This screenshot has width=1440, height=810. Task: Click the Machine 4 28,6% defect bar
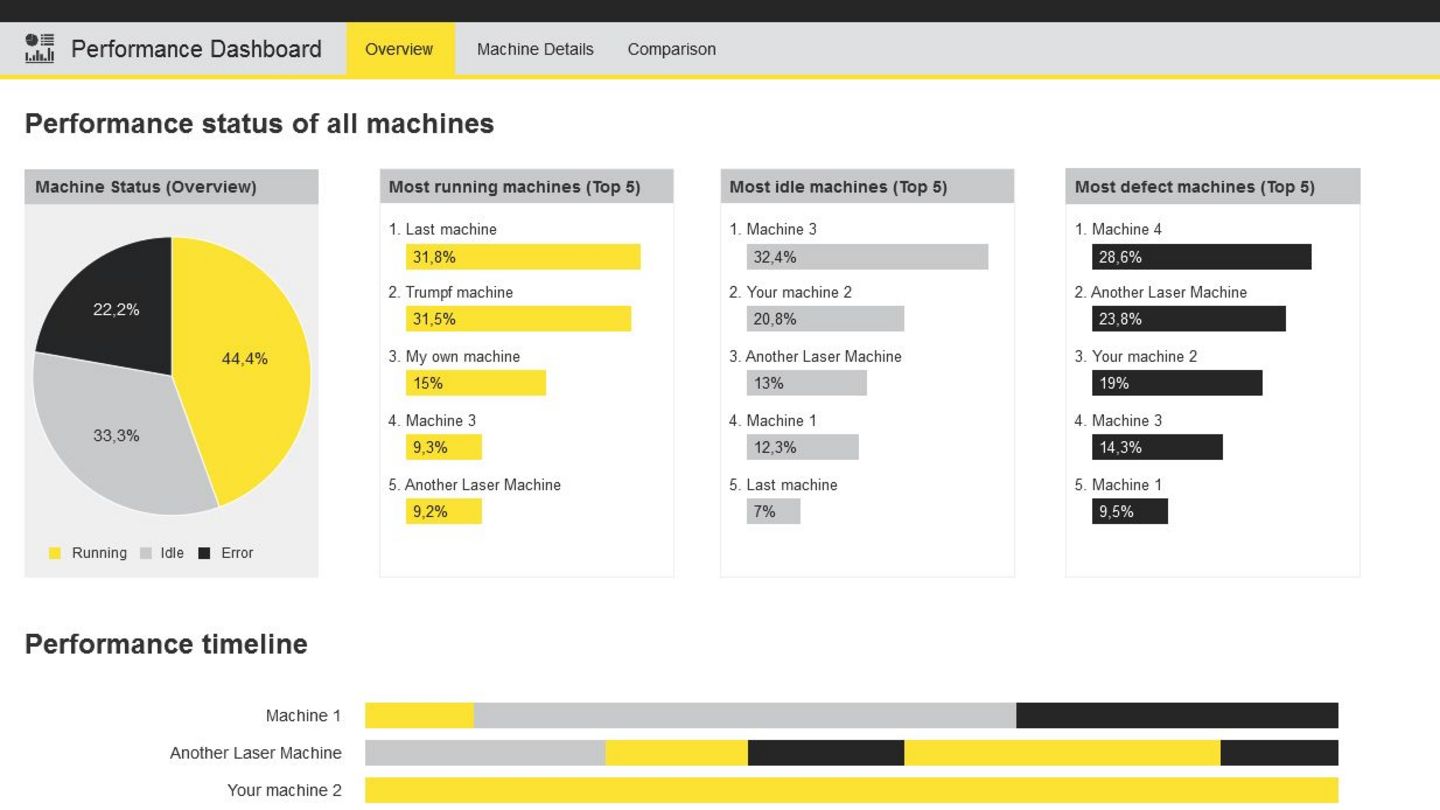point(1201,257)
